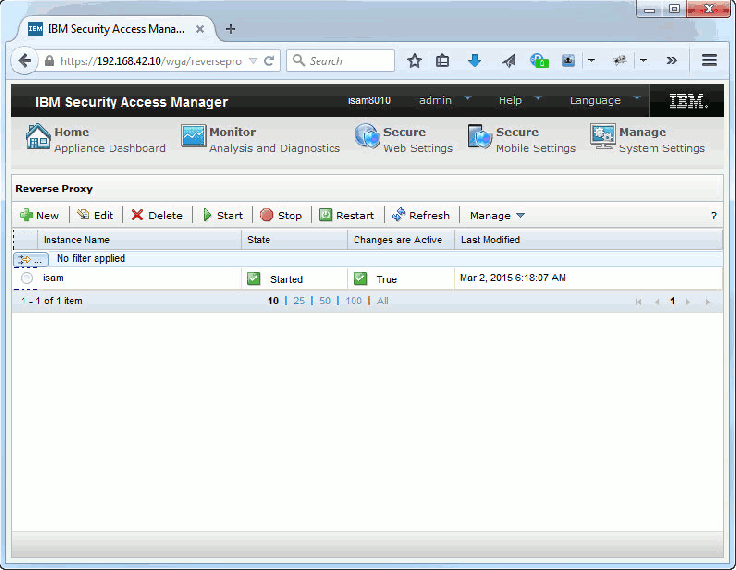Image resolution: width=736 pixels, height=570 pixels.
Task: Sort by Instance Name column header
Action: click(x=77, y=240)
